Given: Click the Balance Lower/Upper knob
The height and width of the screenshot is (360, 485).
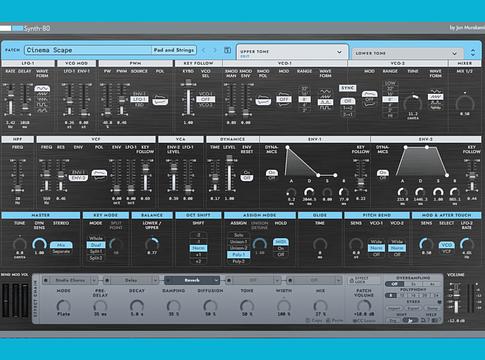Looking at the screenshot, I should pos(152,244).
